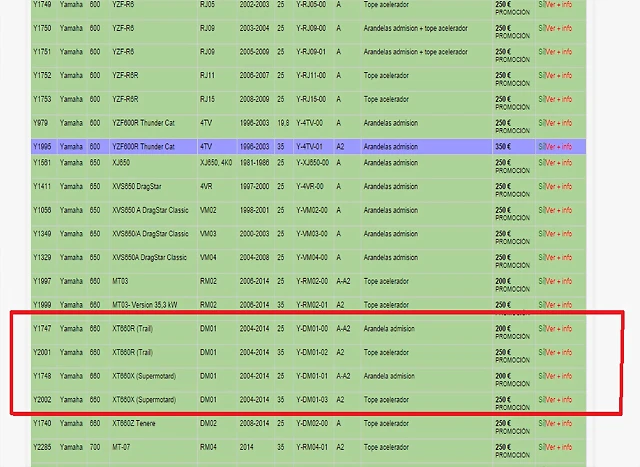Click years cell 1981-1986
Viewport: 640px width, 467px height.
click(x=254, y=162)
